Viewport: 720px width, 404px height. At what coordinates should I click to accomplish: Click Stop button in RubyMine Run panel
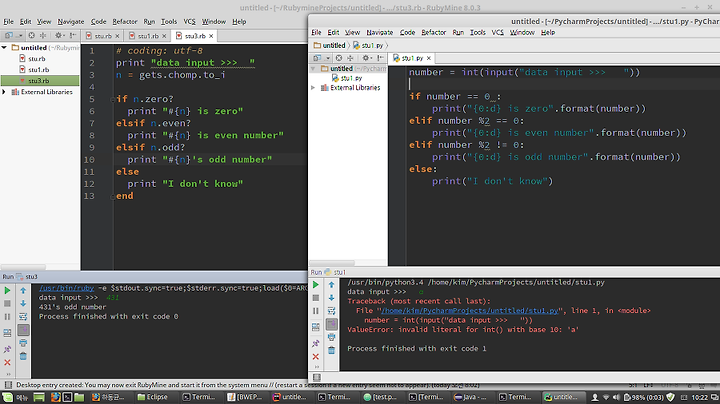click(x=7, y=303)
